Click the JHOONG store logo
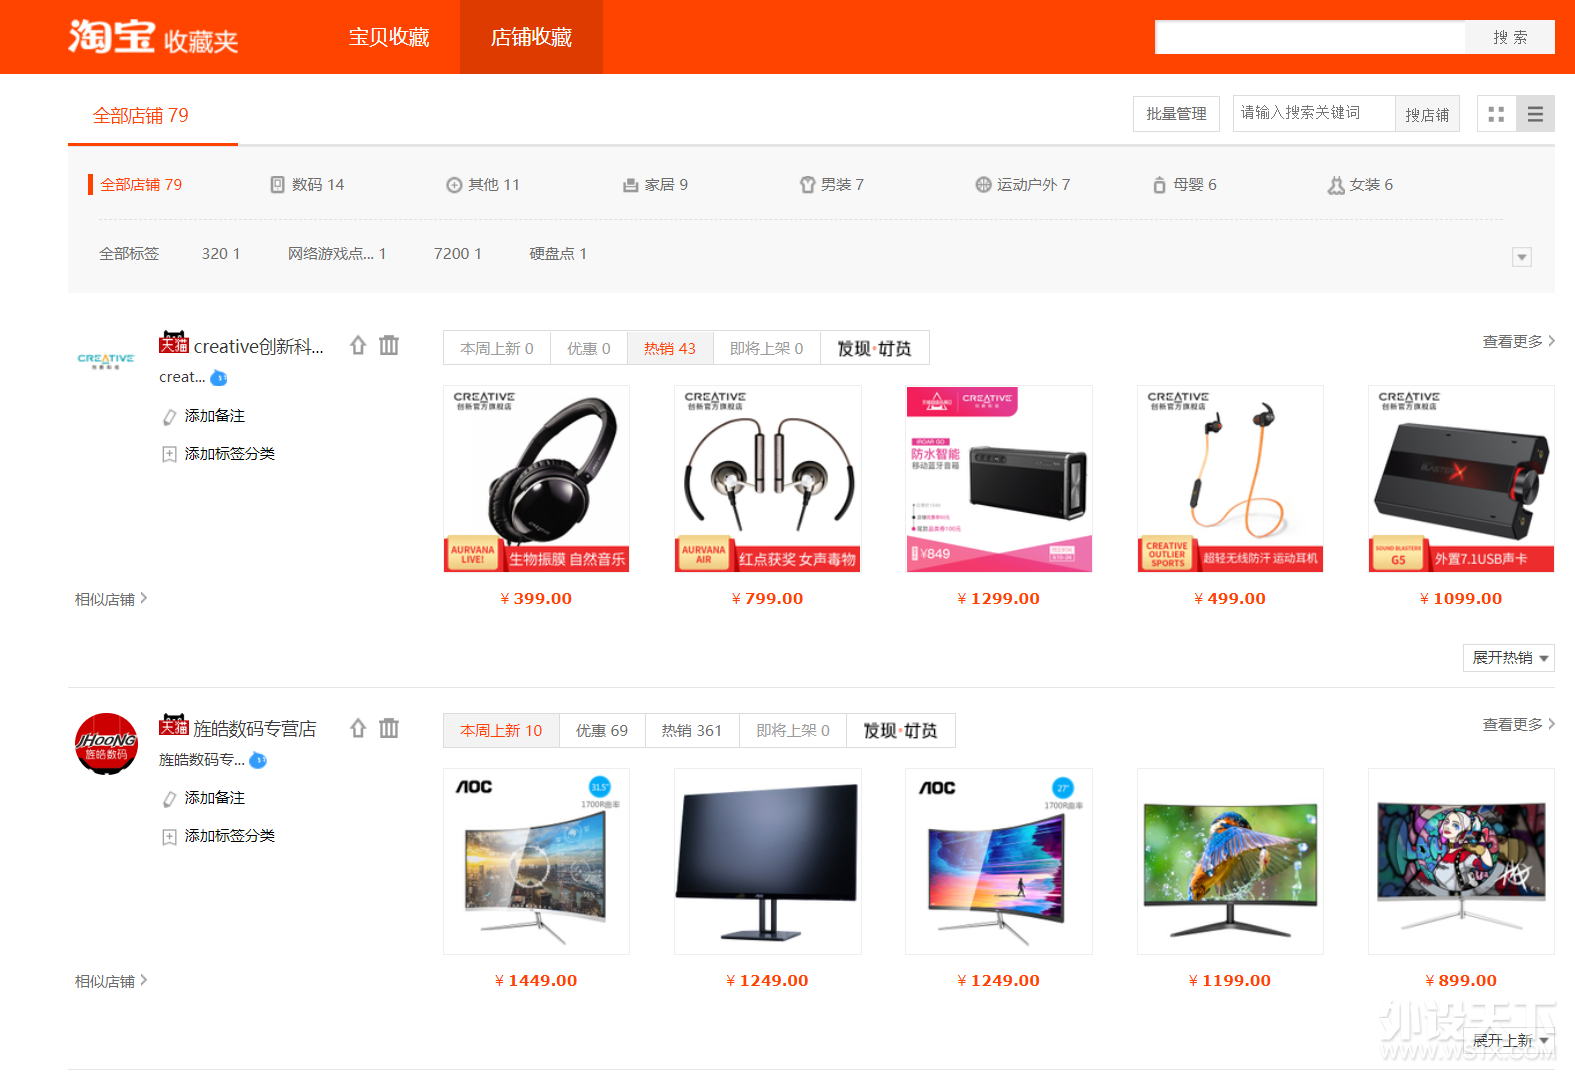This screenshot has width=1575, height=1079. [106, 744]
